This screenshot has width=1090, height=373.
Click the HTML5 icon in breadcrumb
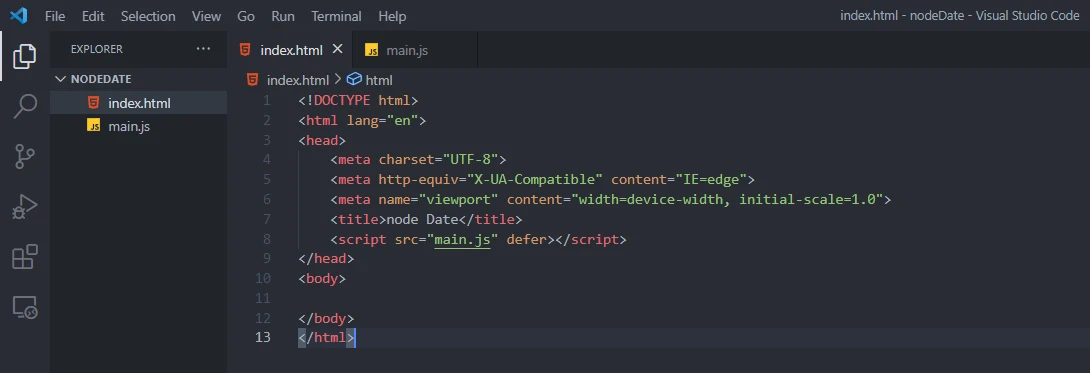click(x=252, y=80)
